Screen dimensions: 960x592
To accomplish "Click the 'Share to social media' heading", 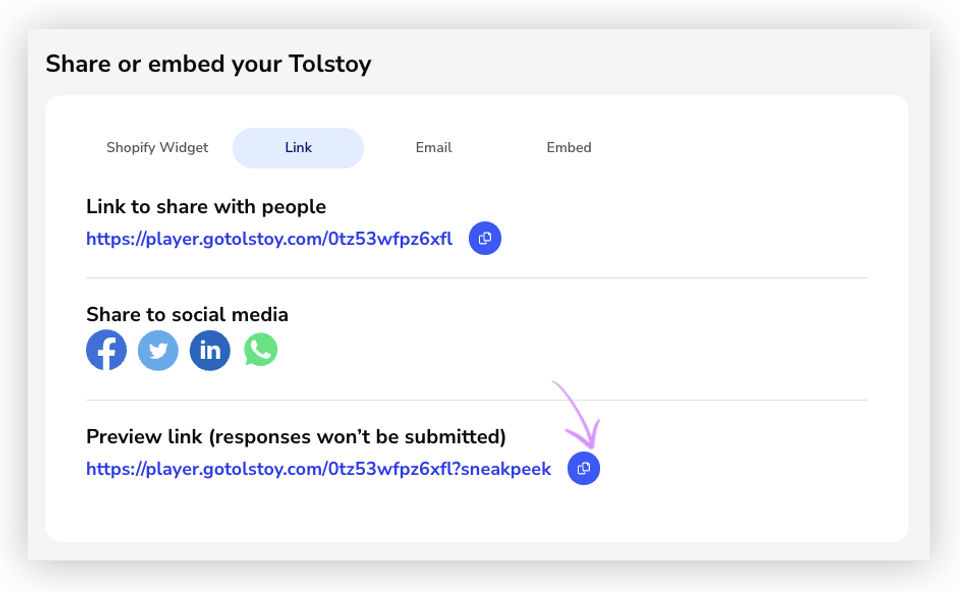I will (x=187, y=314).
